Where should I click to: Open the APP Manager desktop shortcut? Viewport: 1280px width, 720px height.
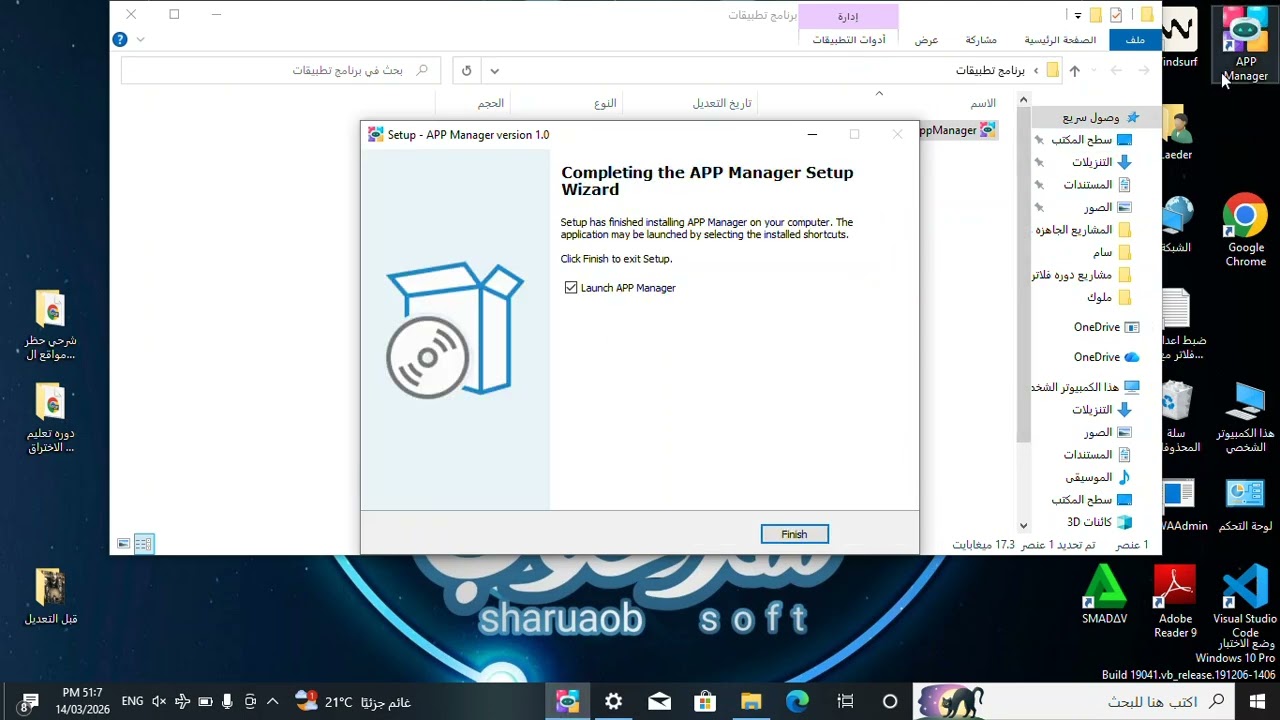[1245, 45]
